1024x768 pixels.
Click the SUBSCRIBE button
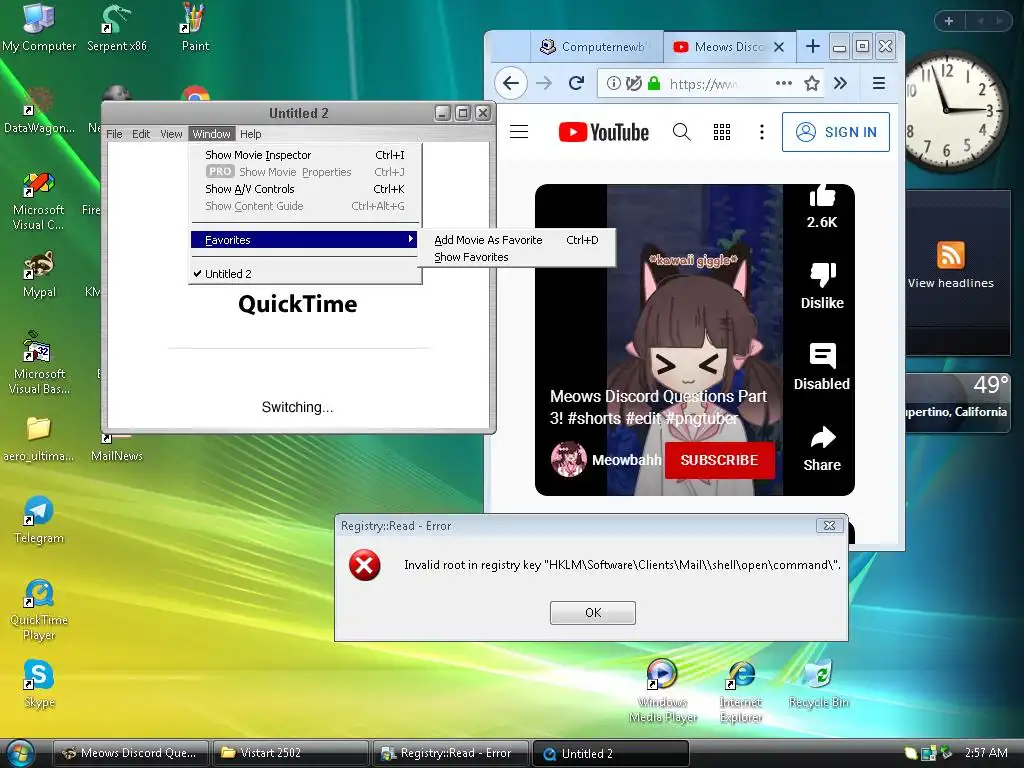pyautogui.click(x=719, y=460)
